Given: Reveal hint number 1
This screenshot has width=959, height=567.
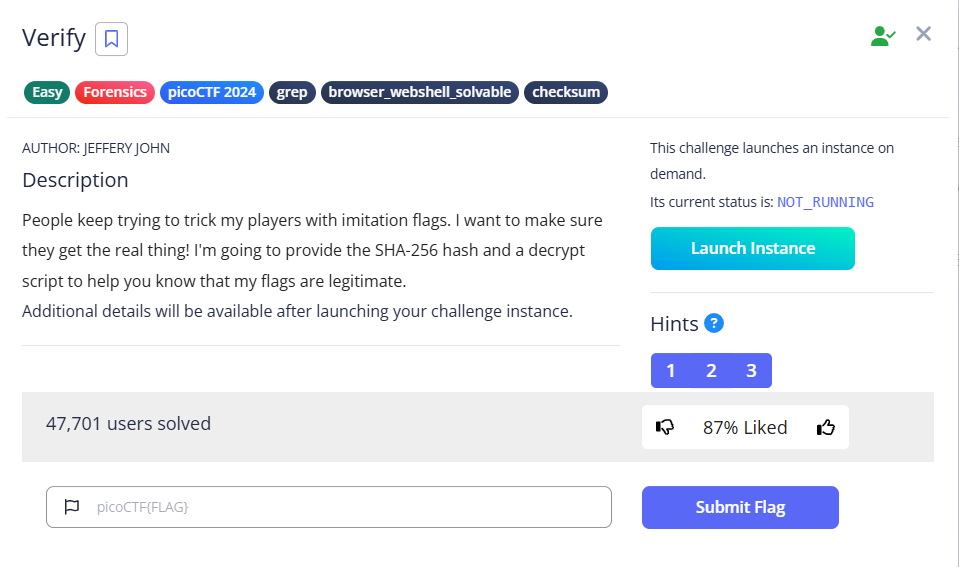Looking at the screenshot, I should (x=670, y=371).
